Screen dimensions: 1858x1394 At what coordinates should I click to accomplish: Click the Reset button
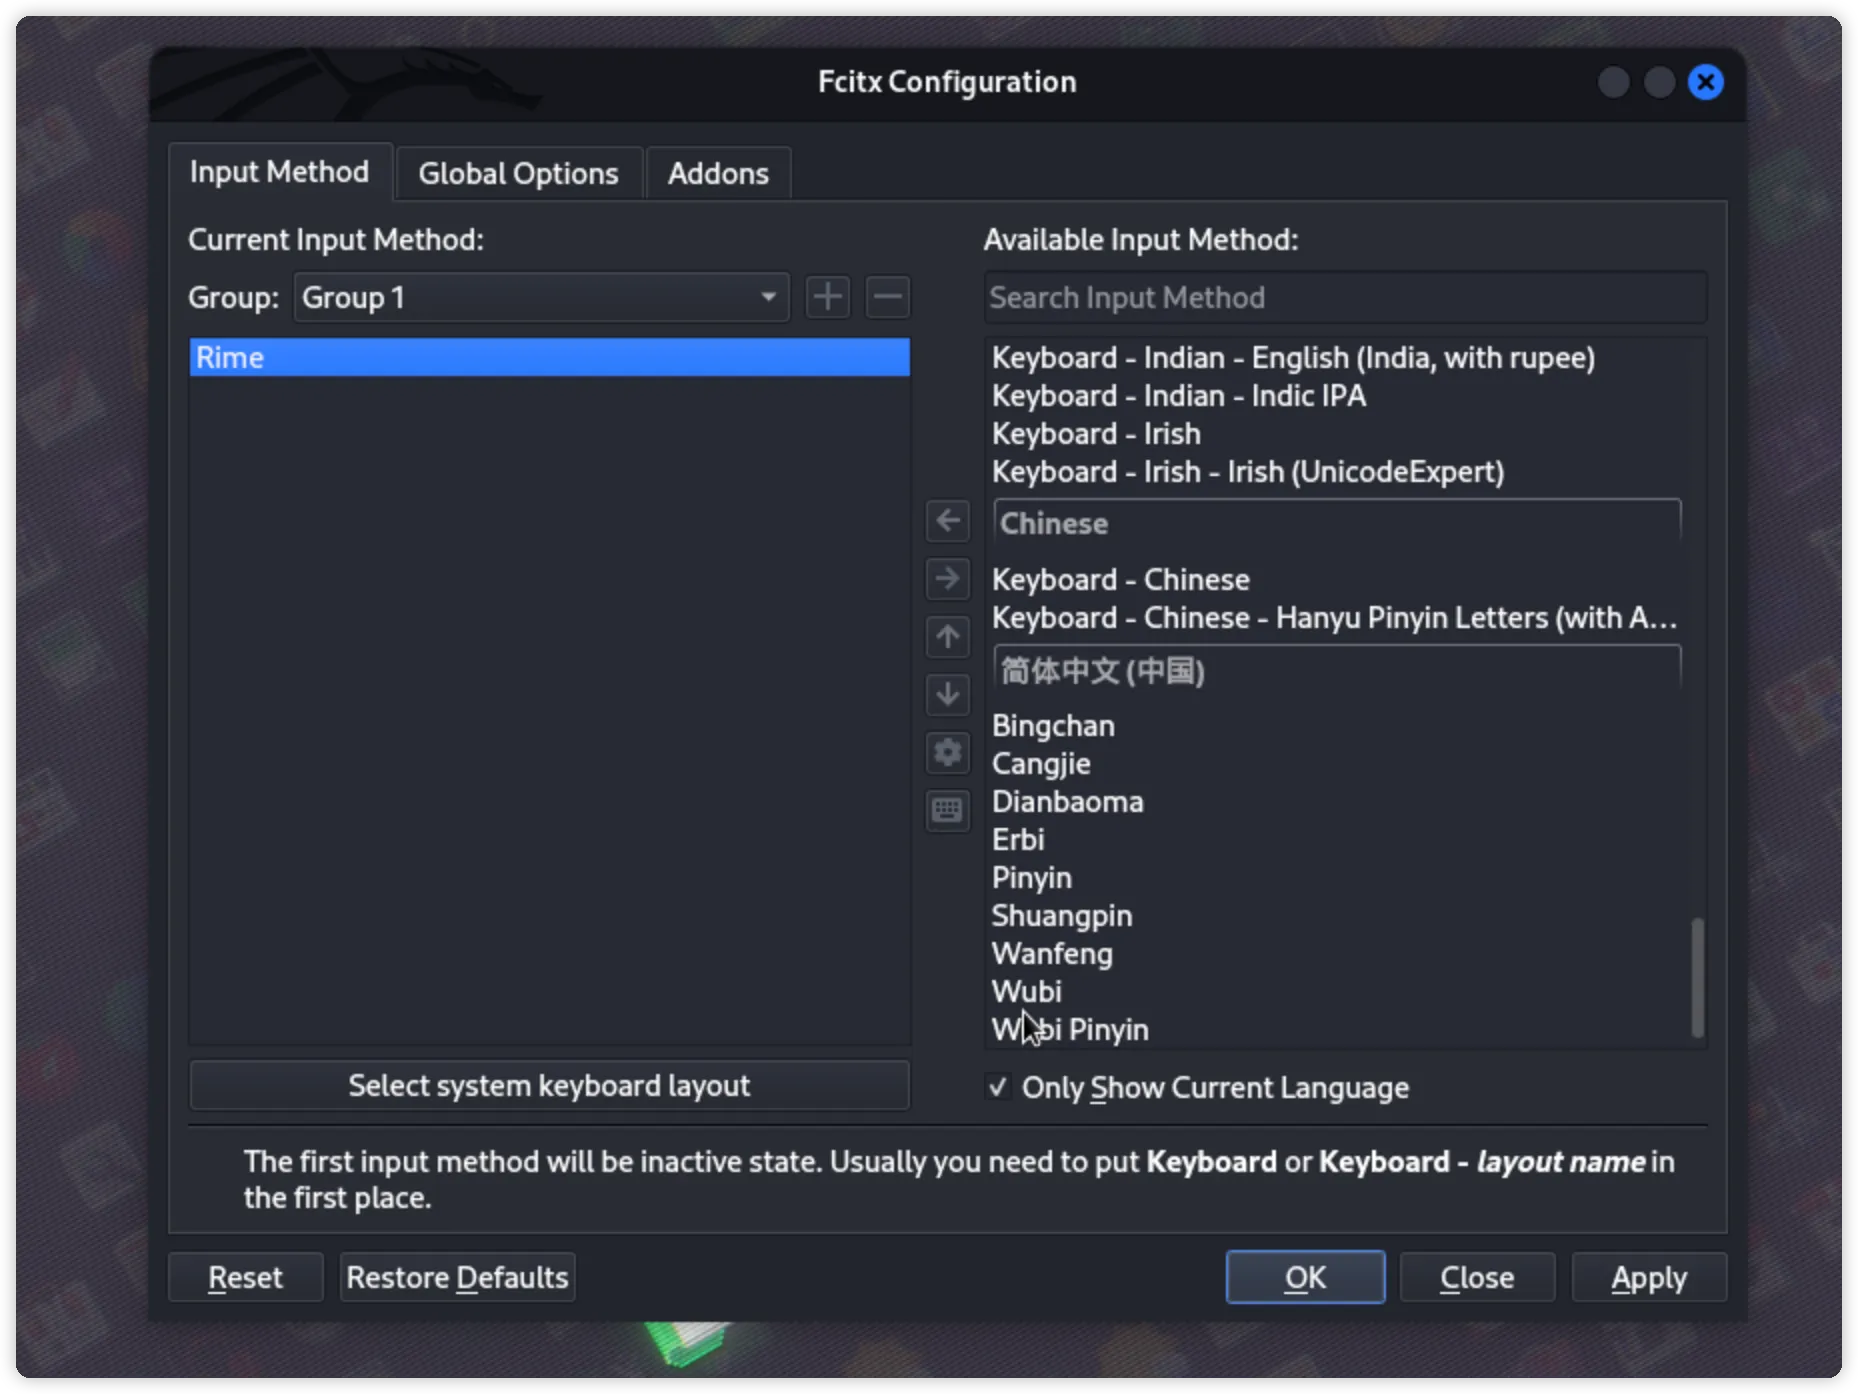click(x=245, y=1277)
